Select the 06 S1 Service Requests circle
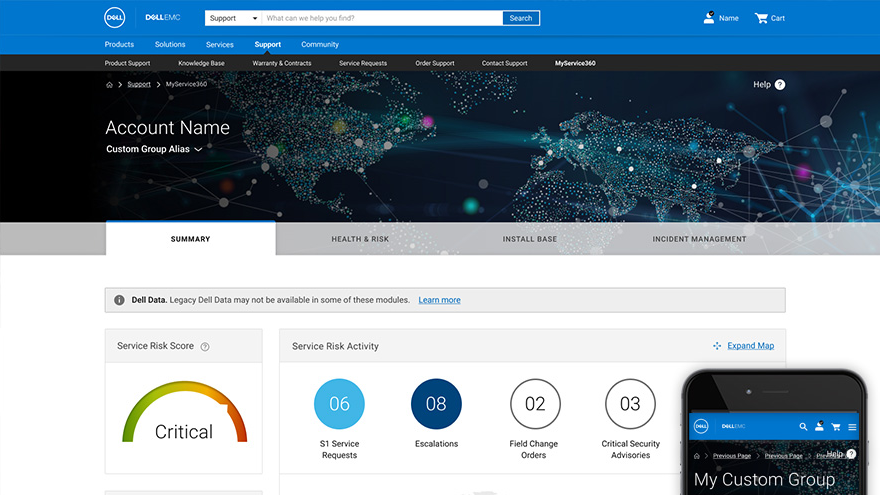The width and height of the screenshot is (880, 495). coord(339,404)
